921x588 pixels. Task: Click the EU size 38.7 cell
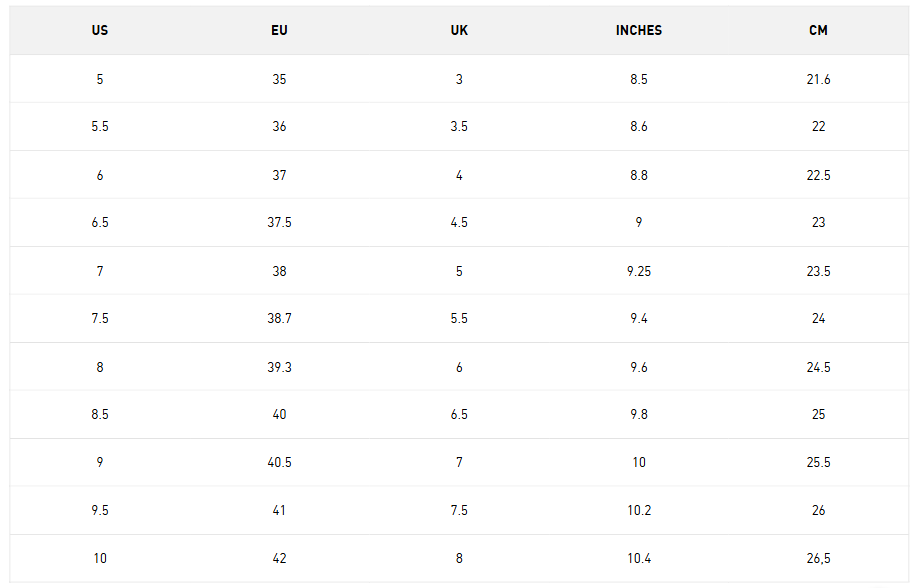pos(279,319)
